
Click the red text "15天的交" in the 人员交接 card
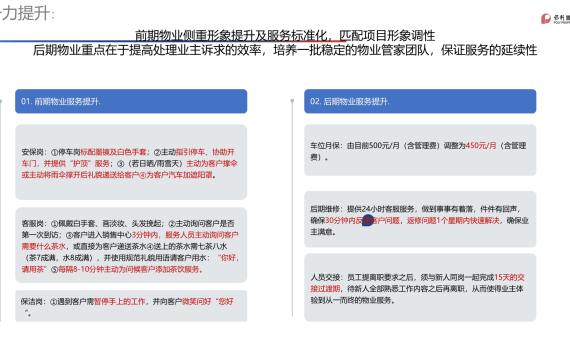[x=509, y=277]
